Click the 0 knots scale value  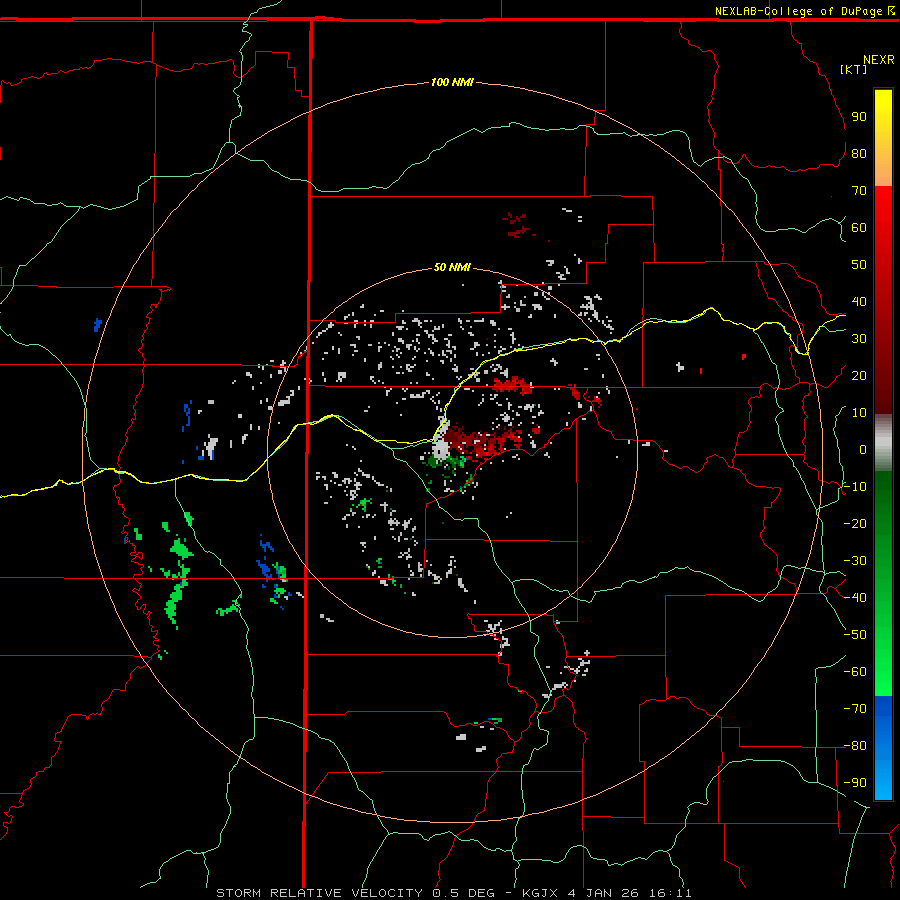tap(863, 449)
